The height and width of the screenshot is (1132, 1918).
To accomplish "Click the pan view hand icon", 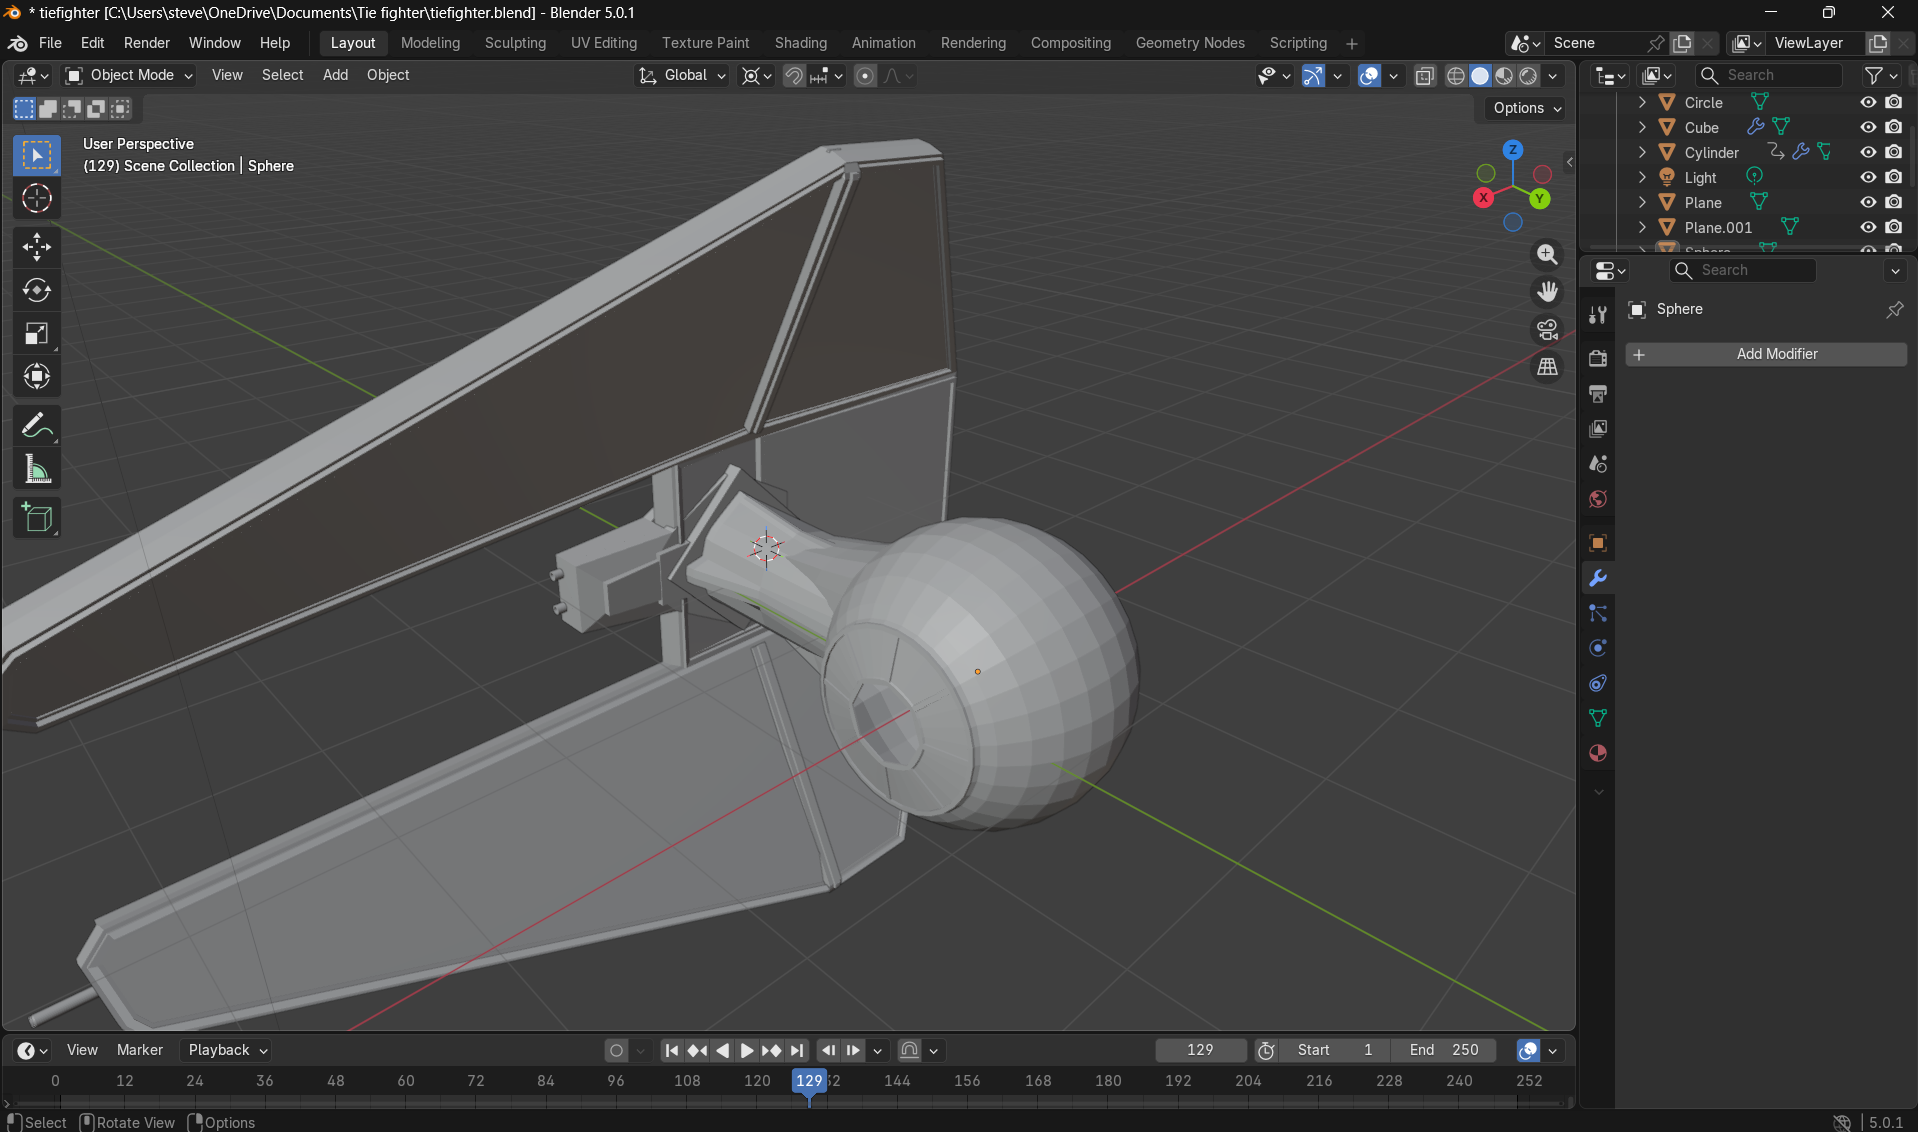I will [1547, 291].
